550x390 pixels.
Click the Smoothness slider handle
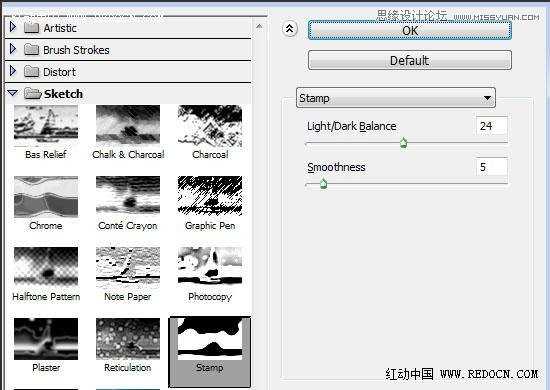[x=323, y=183]
